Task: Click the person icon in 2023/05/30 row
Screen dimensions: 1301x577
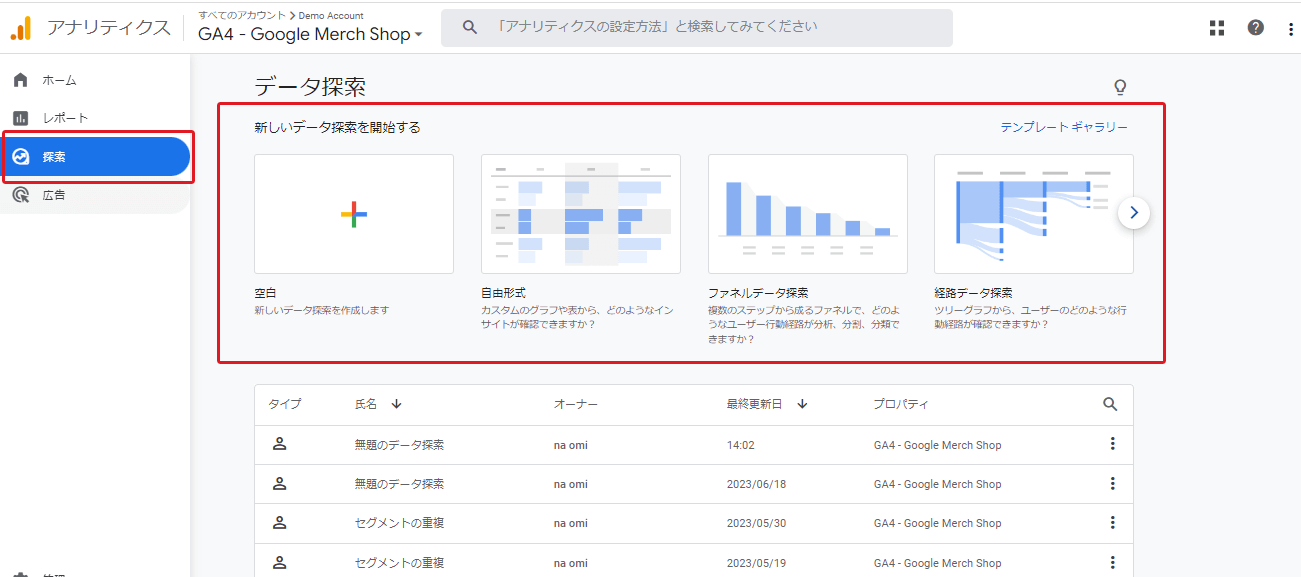Action: pyautogui.click(x=280, y=523)
